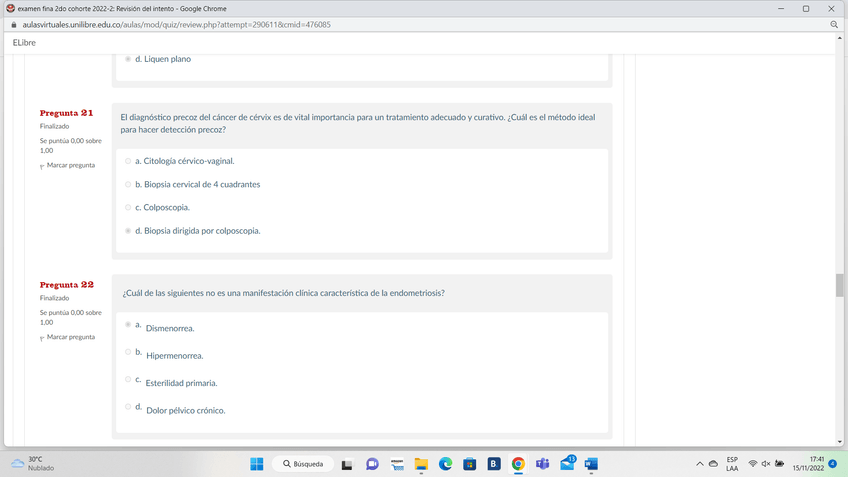The image size is (848, 477).
Task: Click the zoom magnifier in address bar
Action: pos(834,24)
